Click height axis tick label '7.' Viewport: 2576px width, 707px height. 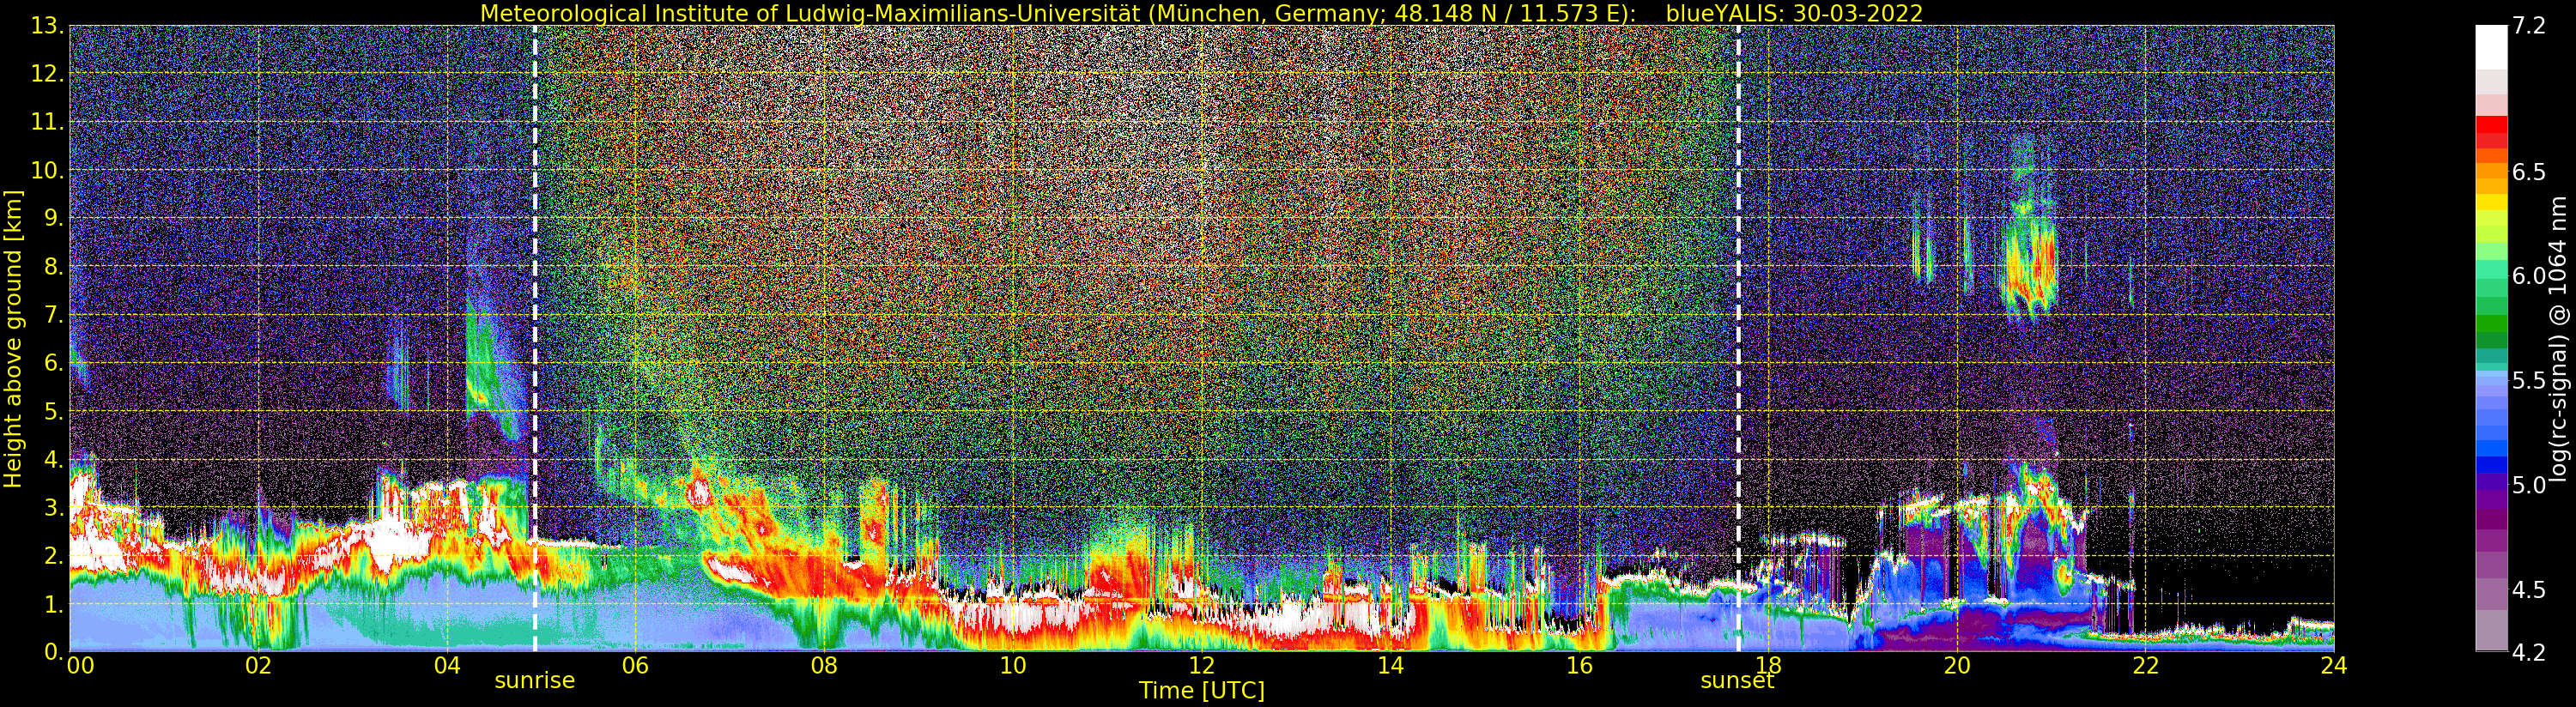pyautogui.click(x=54, y=315)
